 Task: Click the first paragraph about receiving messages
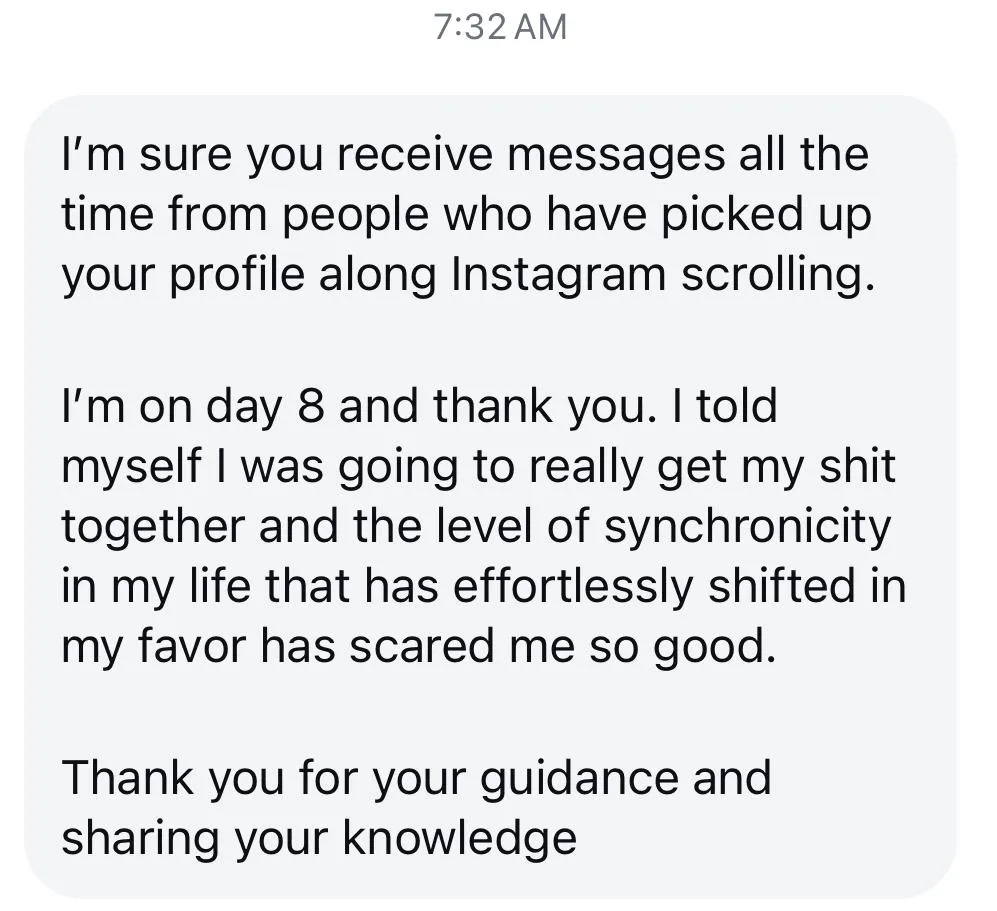(465, 216)
